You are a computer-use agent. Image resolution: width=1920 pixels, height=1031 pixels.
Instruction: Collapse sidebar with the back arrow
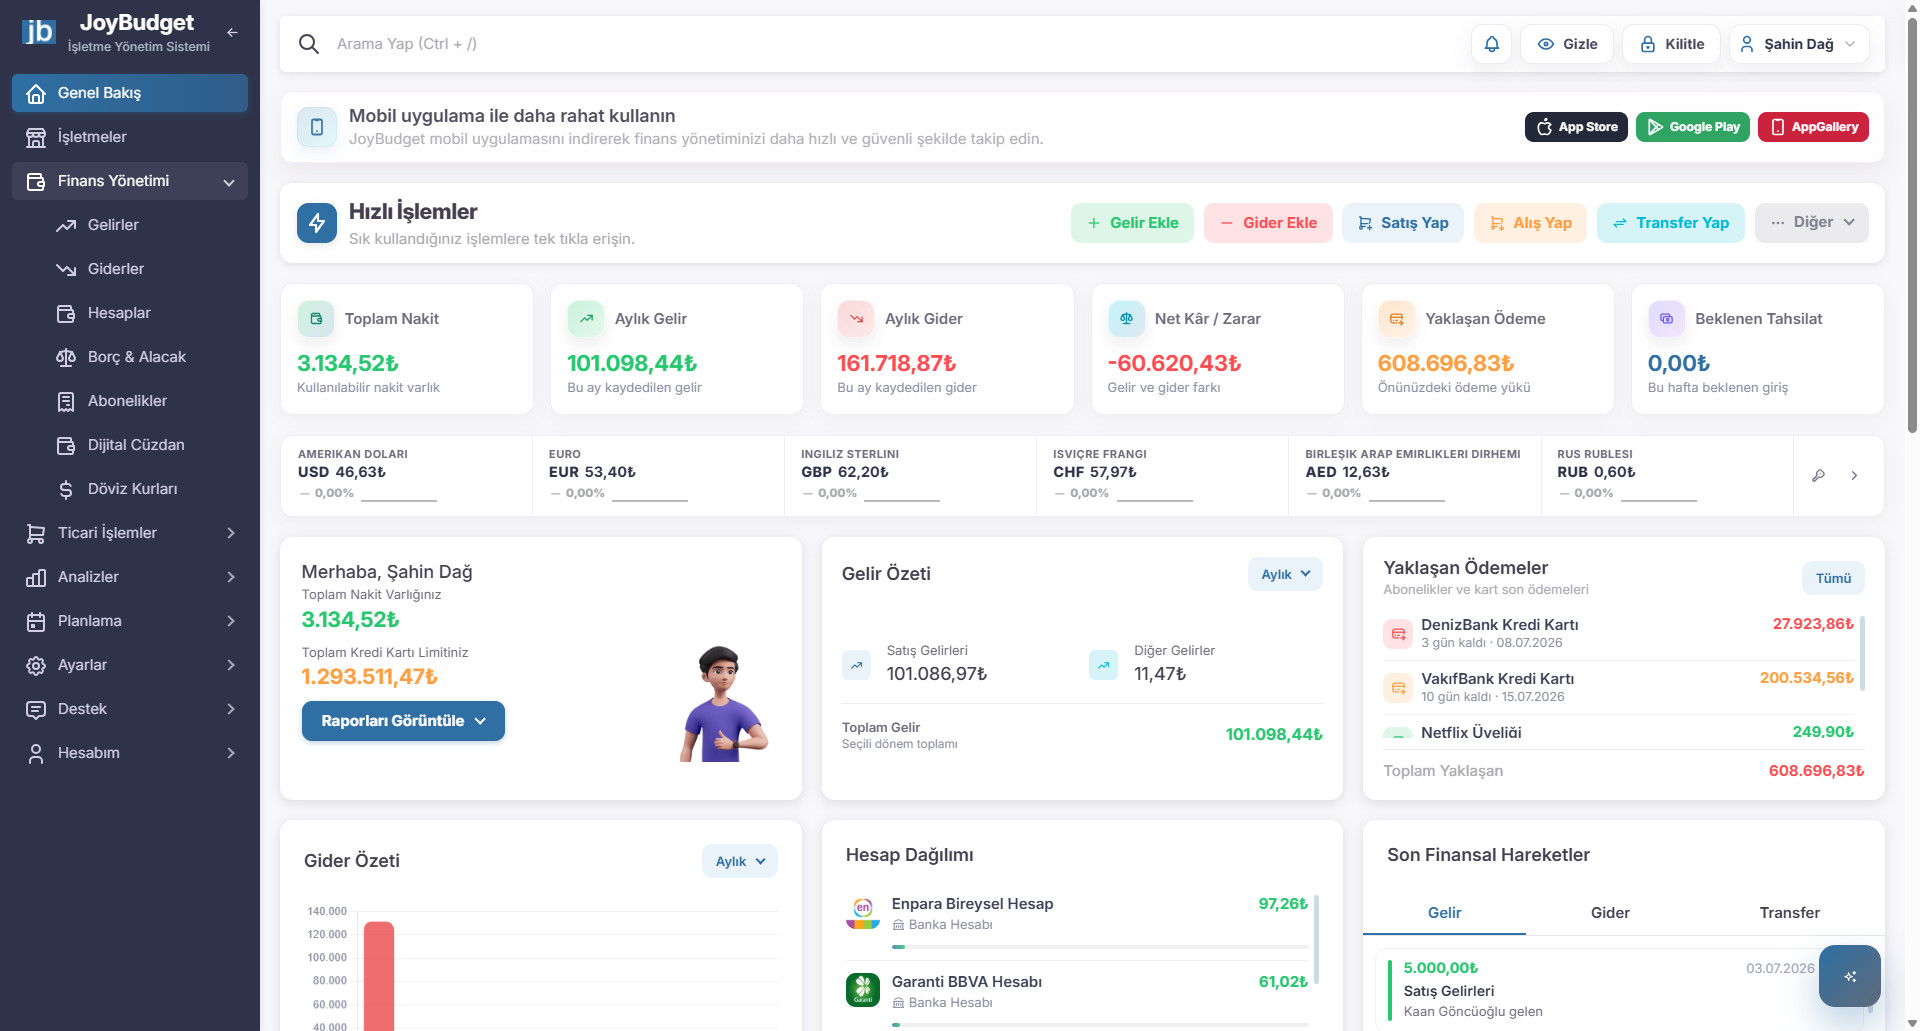(232, 32)
